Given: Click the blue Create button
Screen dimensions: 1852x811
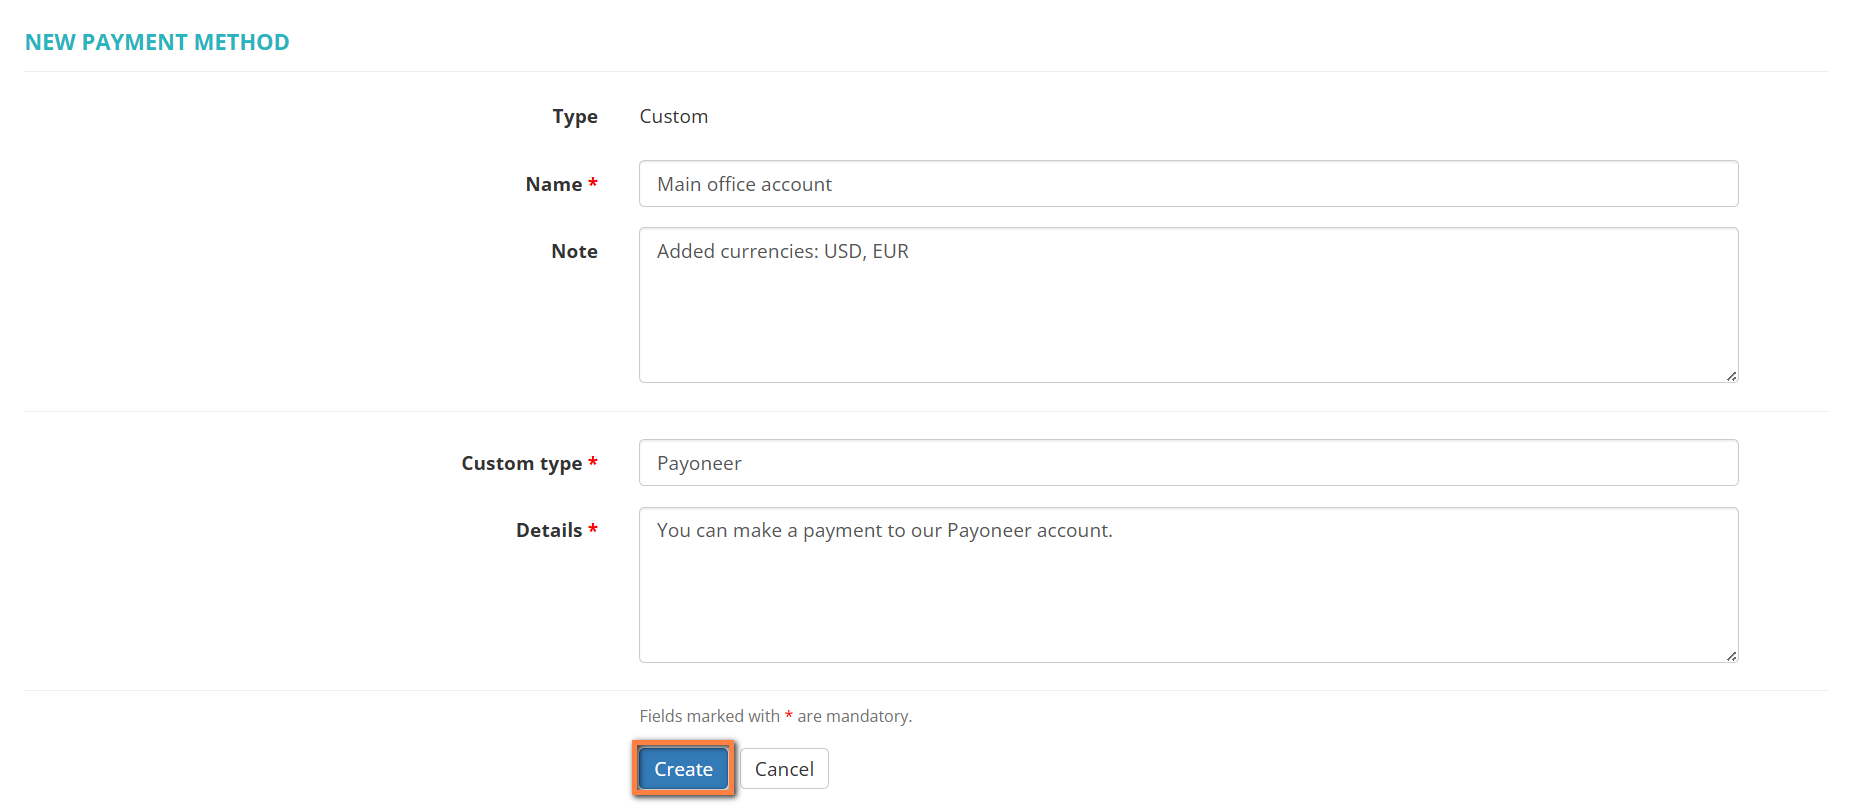Looking at the screenshot, I should pos(683,769).
